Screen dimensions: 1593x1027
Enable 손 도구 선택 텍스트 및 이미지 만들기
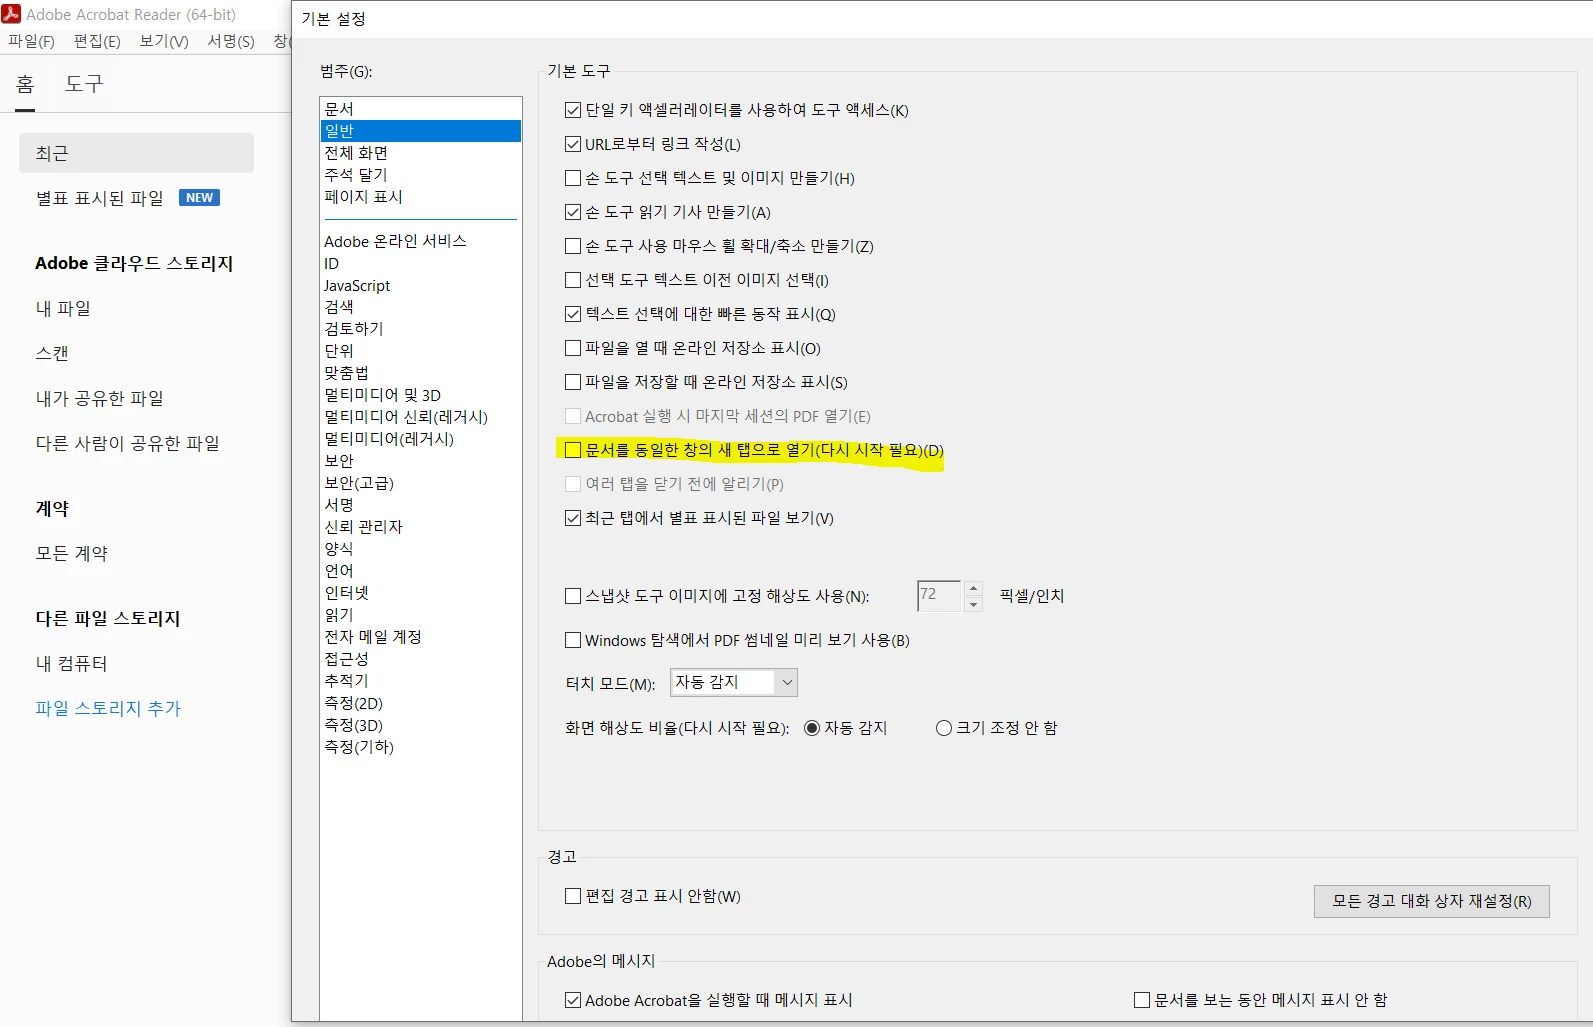click(x=573, y=178)
